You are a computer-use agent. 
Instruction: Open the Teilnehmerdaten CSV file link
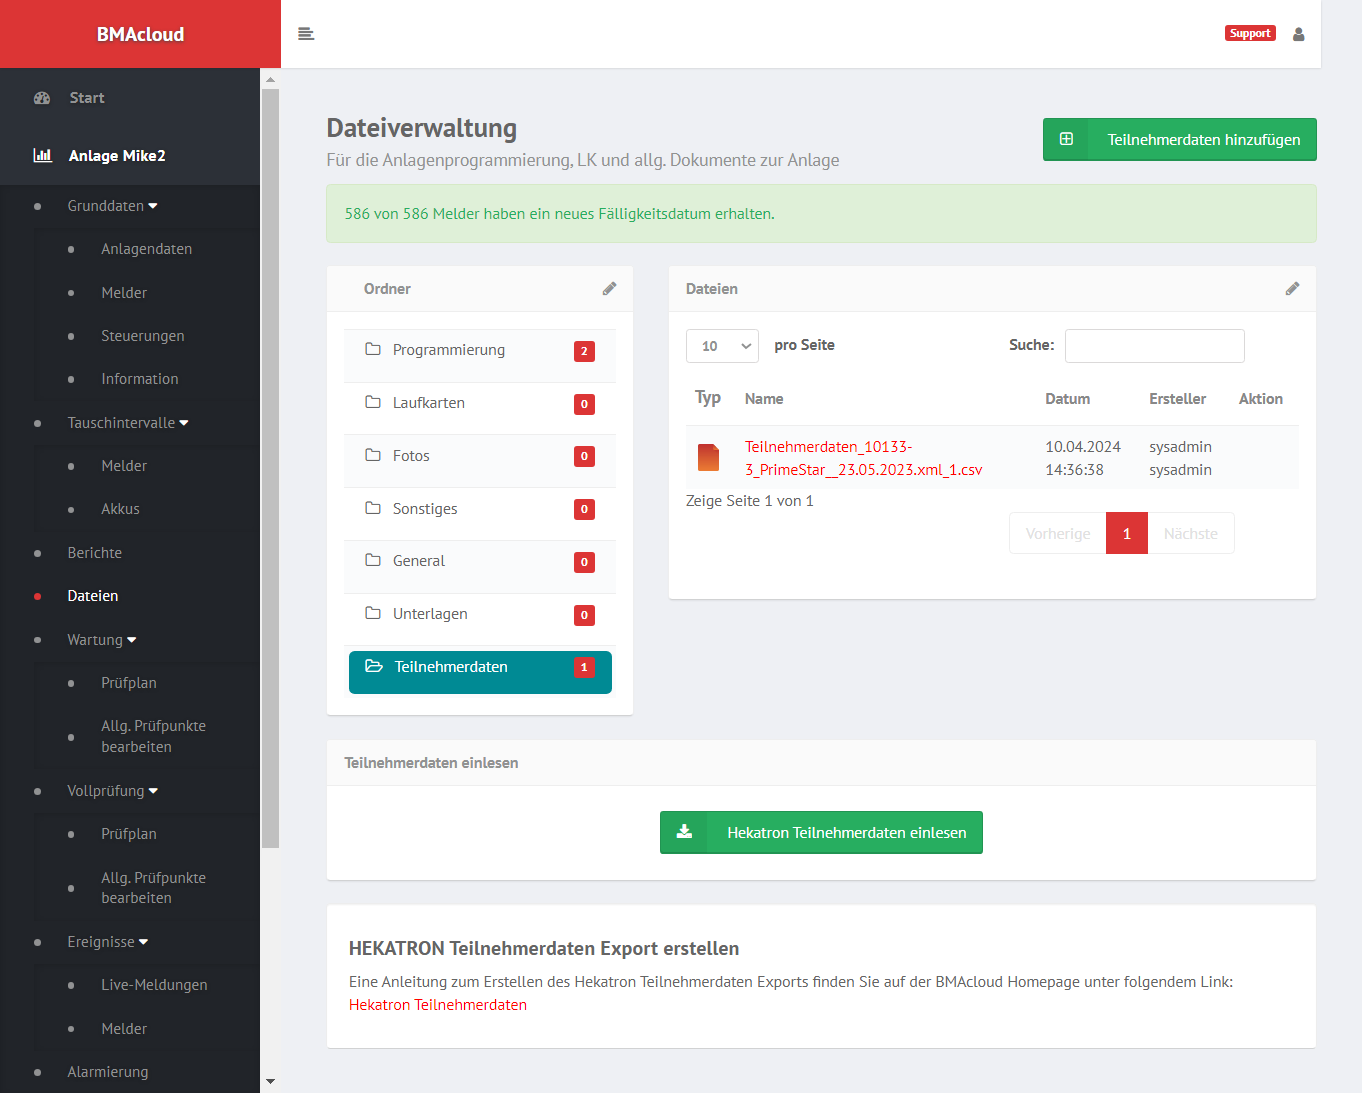[864, 458]
